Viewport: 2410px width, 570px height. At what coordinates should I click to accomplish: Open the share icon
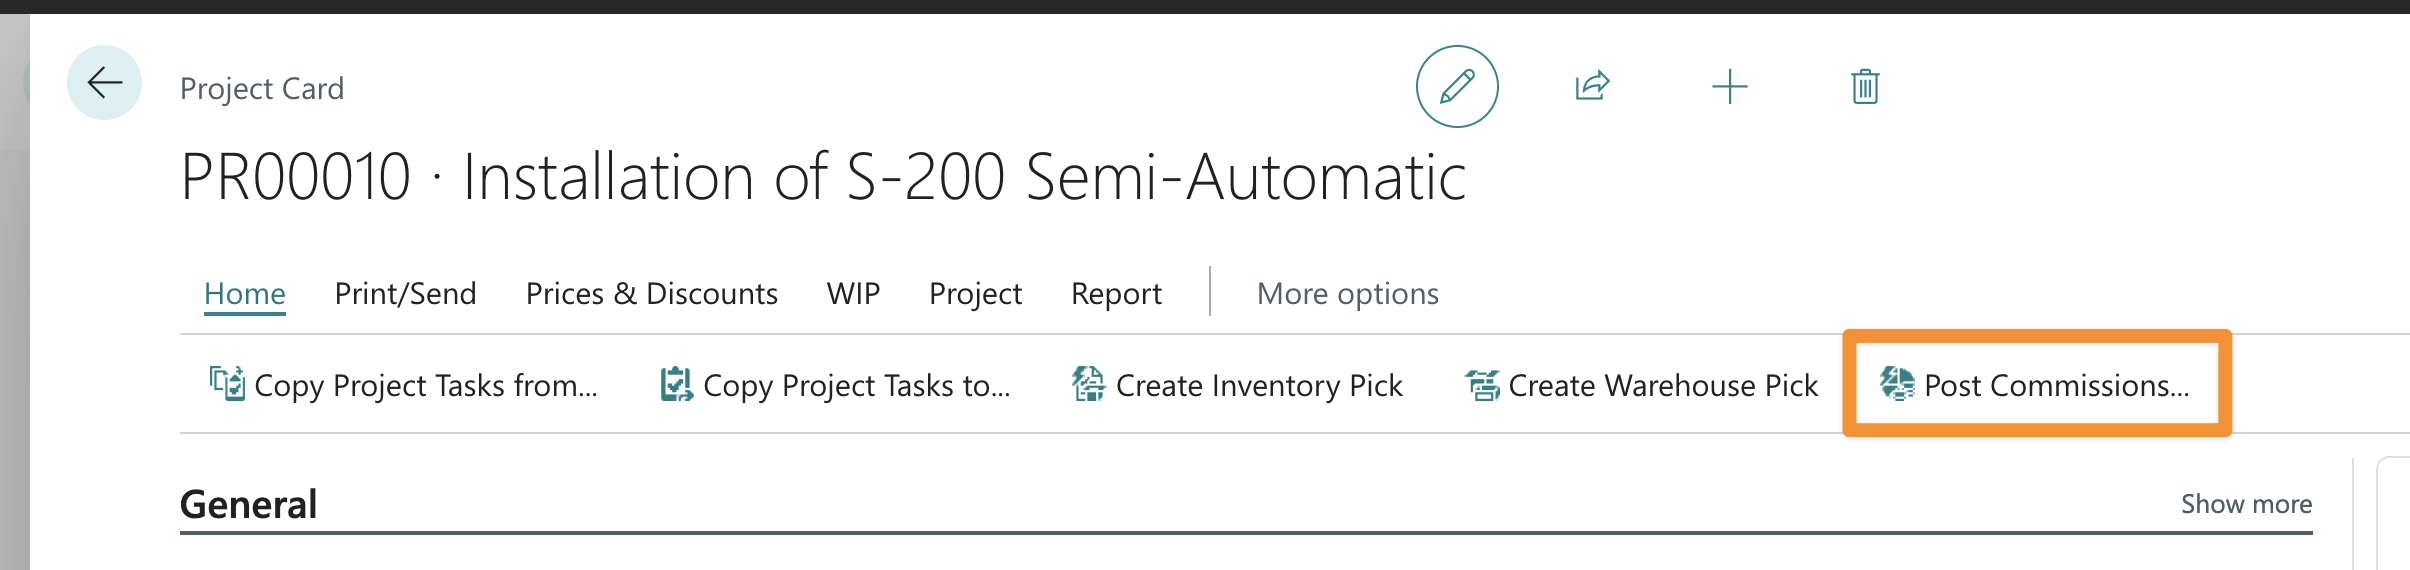coord(1592,86)
